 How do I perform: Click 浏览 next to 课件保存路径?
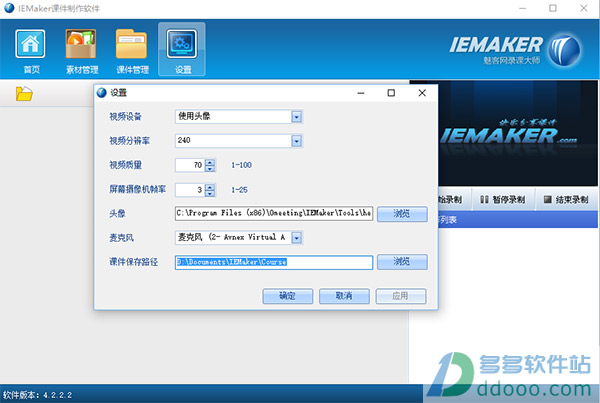point(402,262)
